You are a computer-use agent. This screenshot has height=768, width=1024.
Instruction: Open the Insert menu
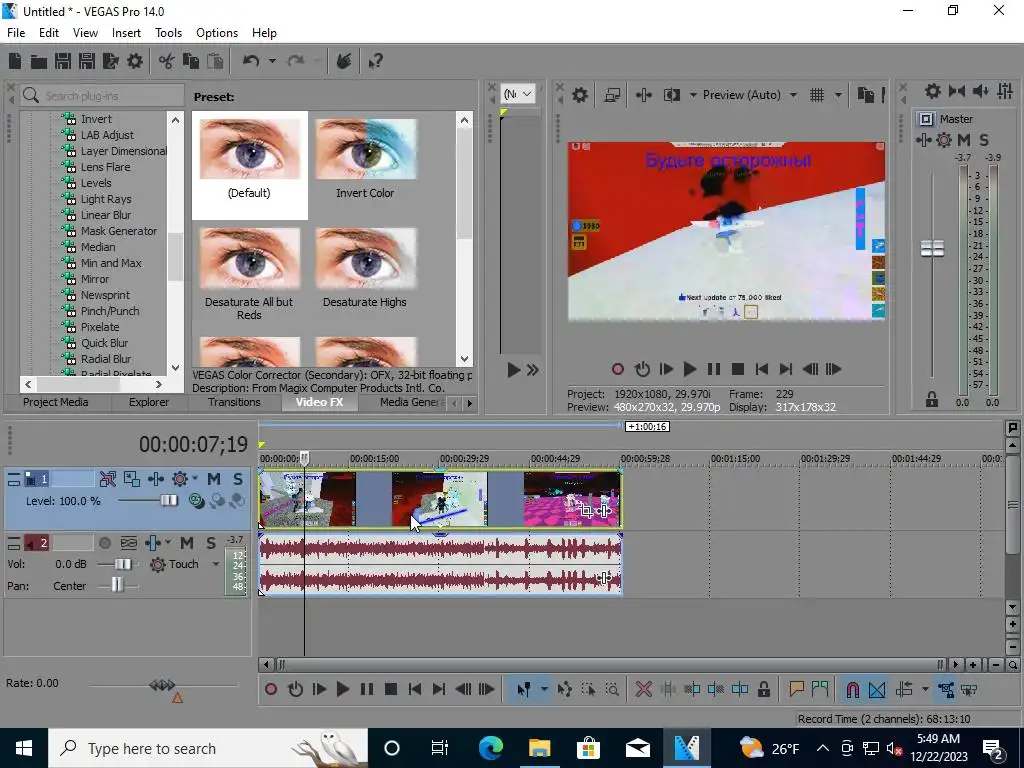(126, 33)
